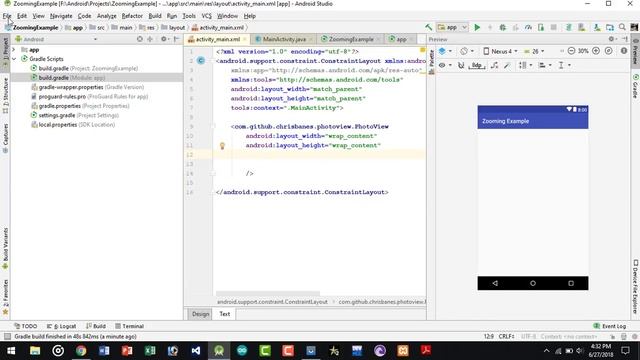Click collapse all icon in Project panel
The height and width of the screenshot is (360, 640).
tap(150, 39)
